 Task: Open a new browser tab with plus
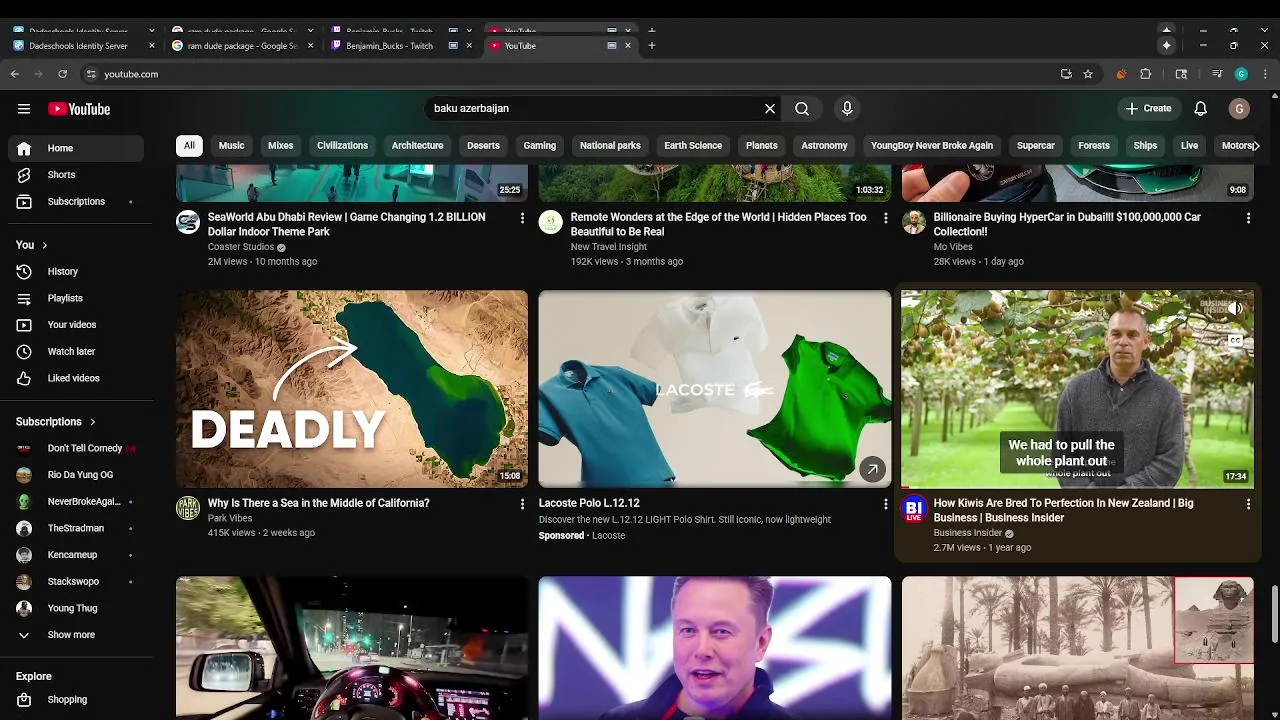point(651,45)
